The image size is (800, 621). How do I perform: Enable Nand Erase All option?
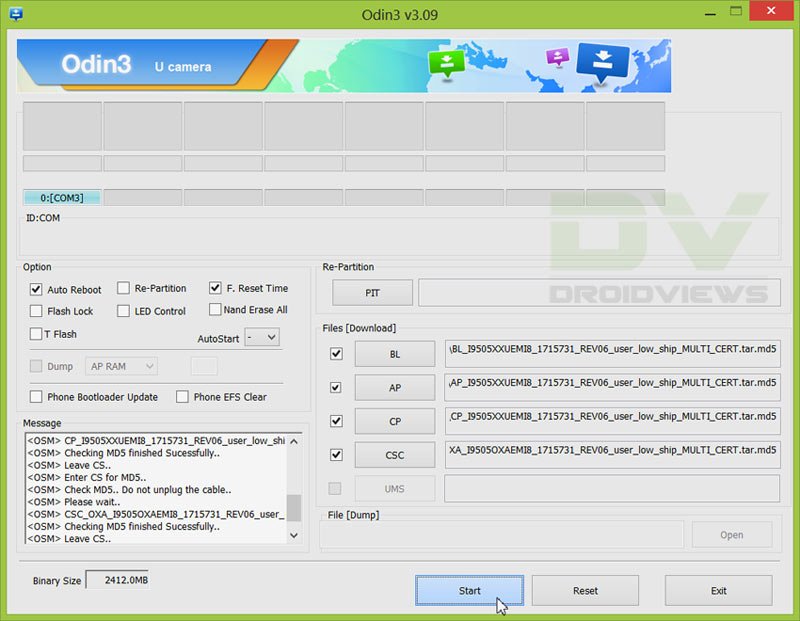(x=215, y=309)
